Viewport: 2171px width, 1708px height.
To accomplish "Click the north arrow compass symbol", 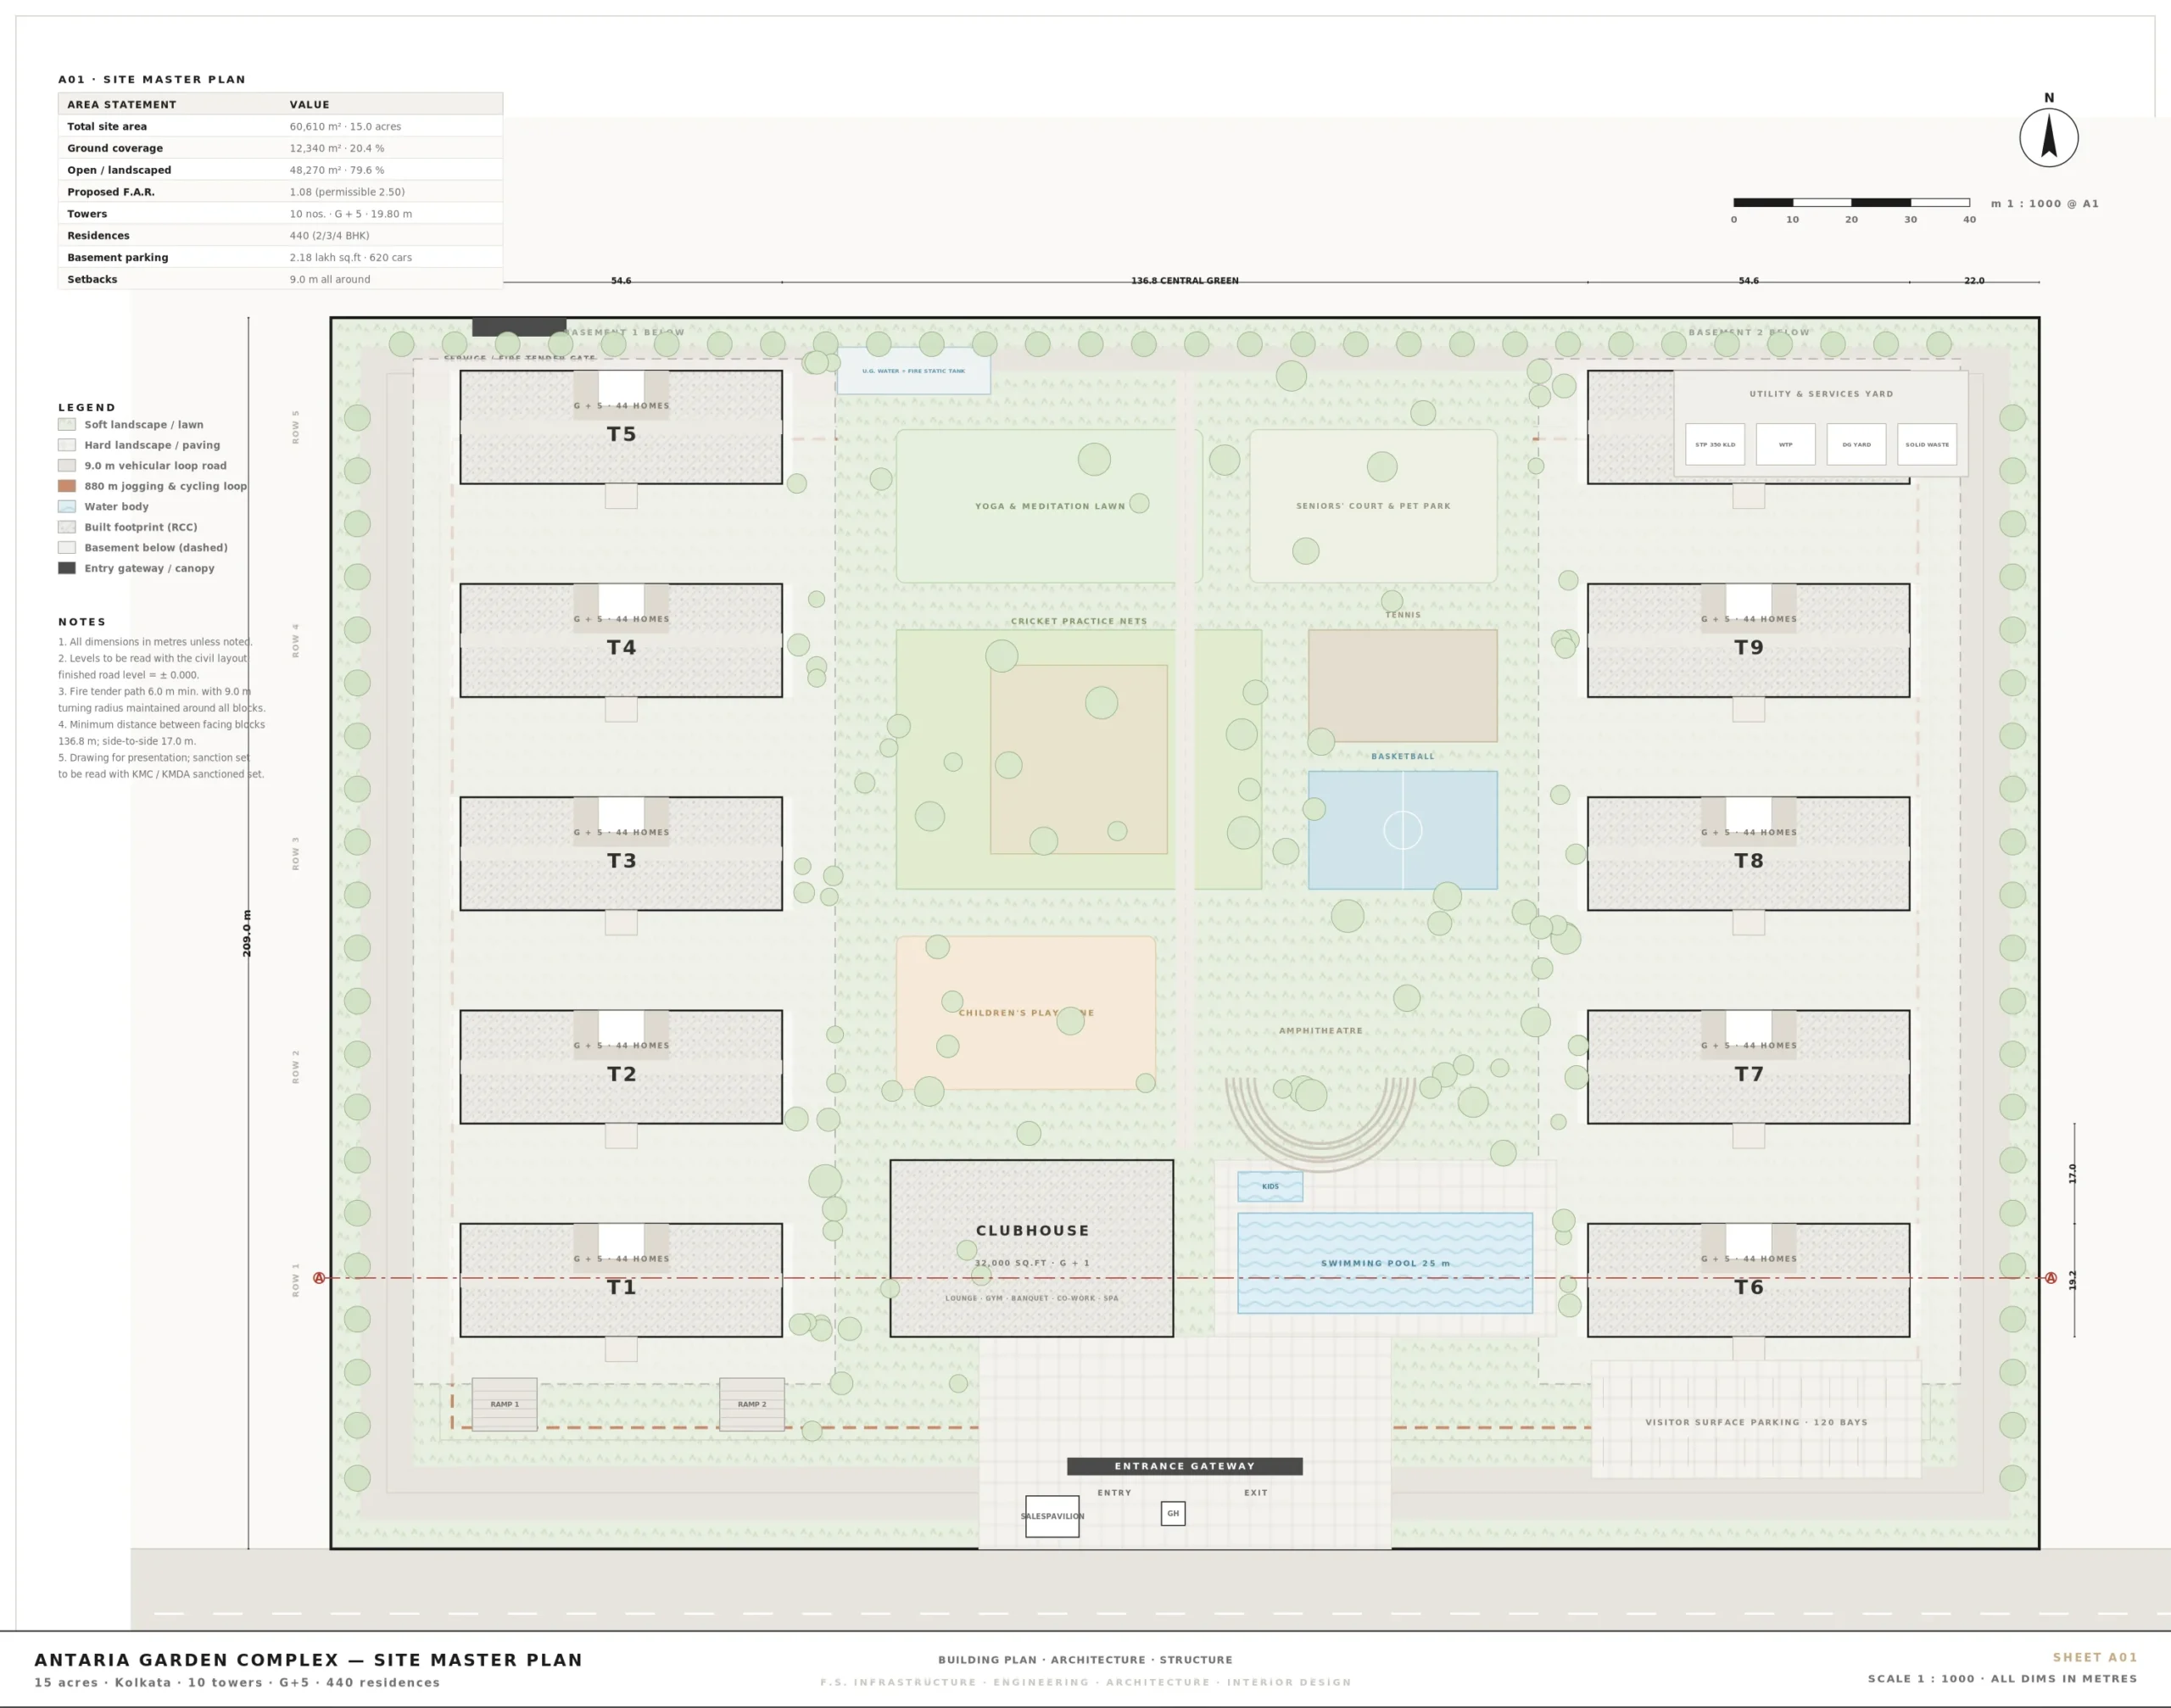I will 2048,137.
